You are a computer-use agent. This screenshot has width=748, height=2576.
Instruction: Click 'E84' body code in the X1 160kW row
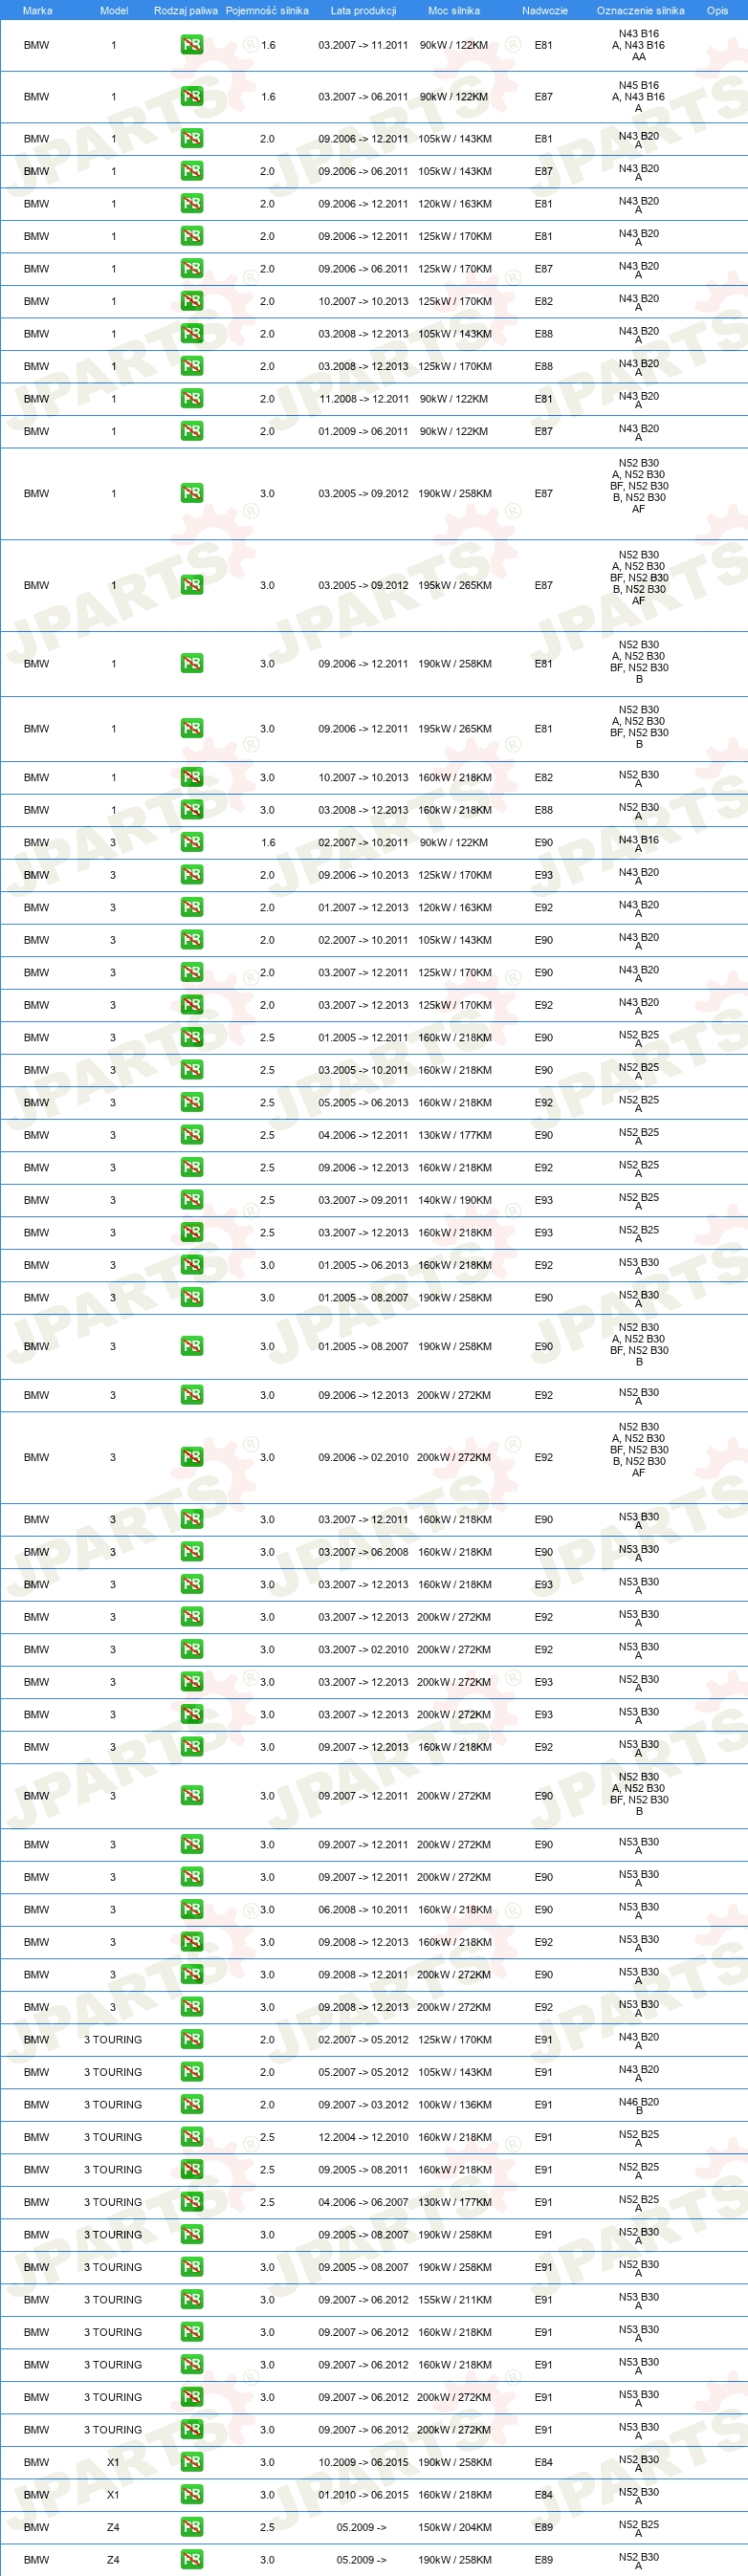tap(543, 2494)
